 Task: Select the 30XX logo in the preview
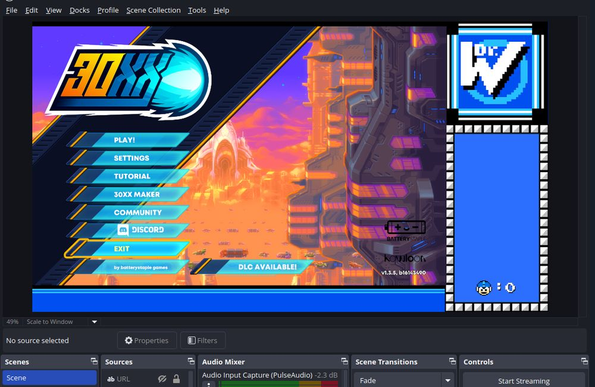pyautogui.click(x=129, y=79)
